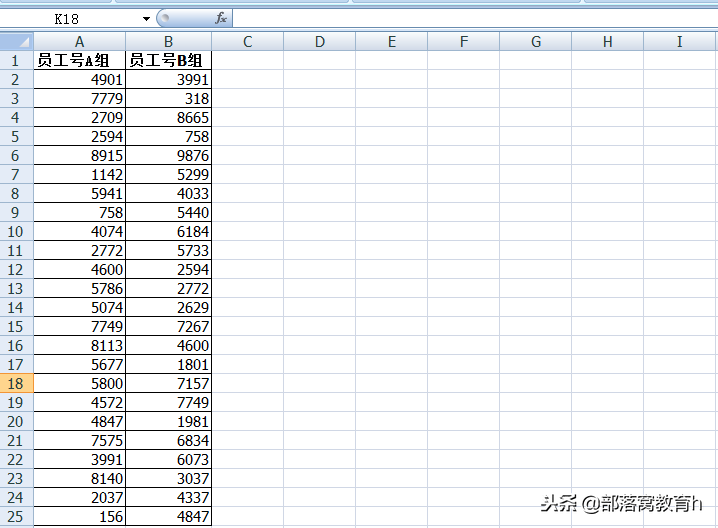Click cell containing 2709

[80, 118]
